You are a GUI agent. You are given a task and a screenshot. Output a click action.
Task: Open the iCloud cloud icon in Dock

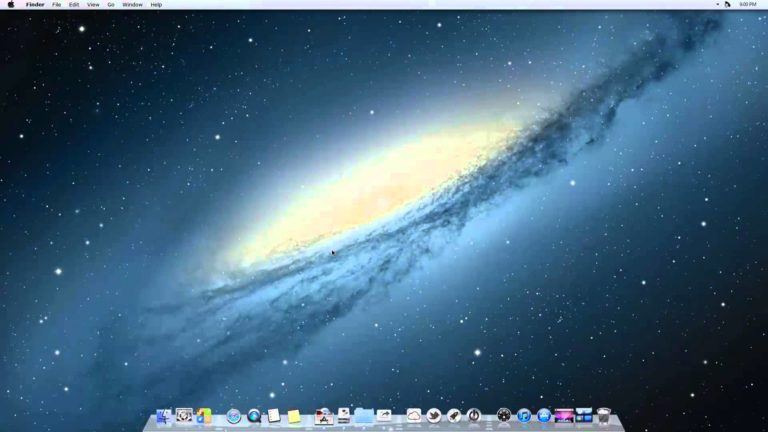pyautogui.click(x=414, y=416)
